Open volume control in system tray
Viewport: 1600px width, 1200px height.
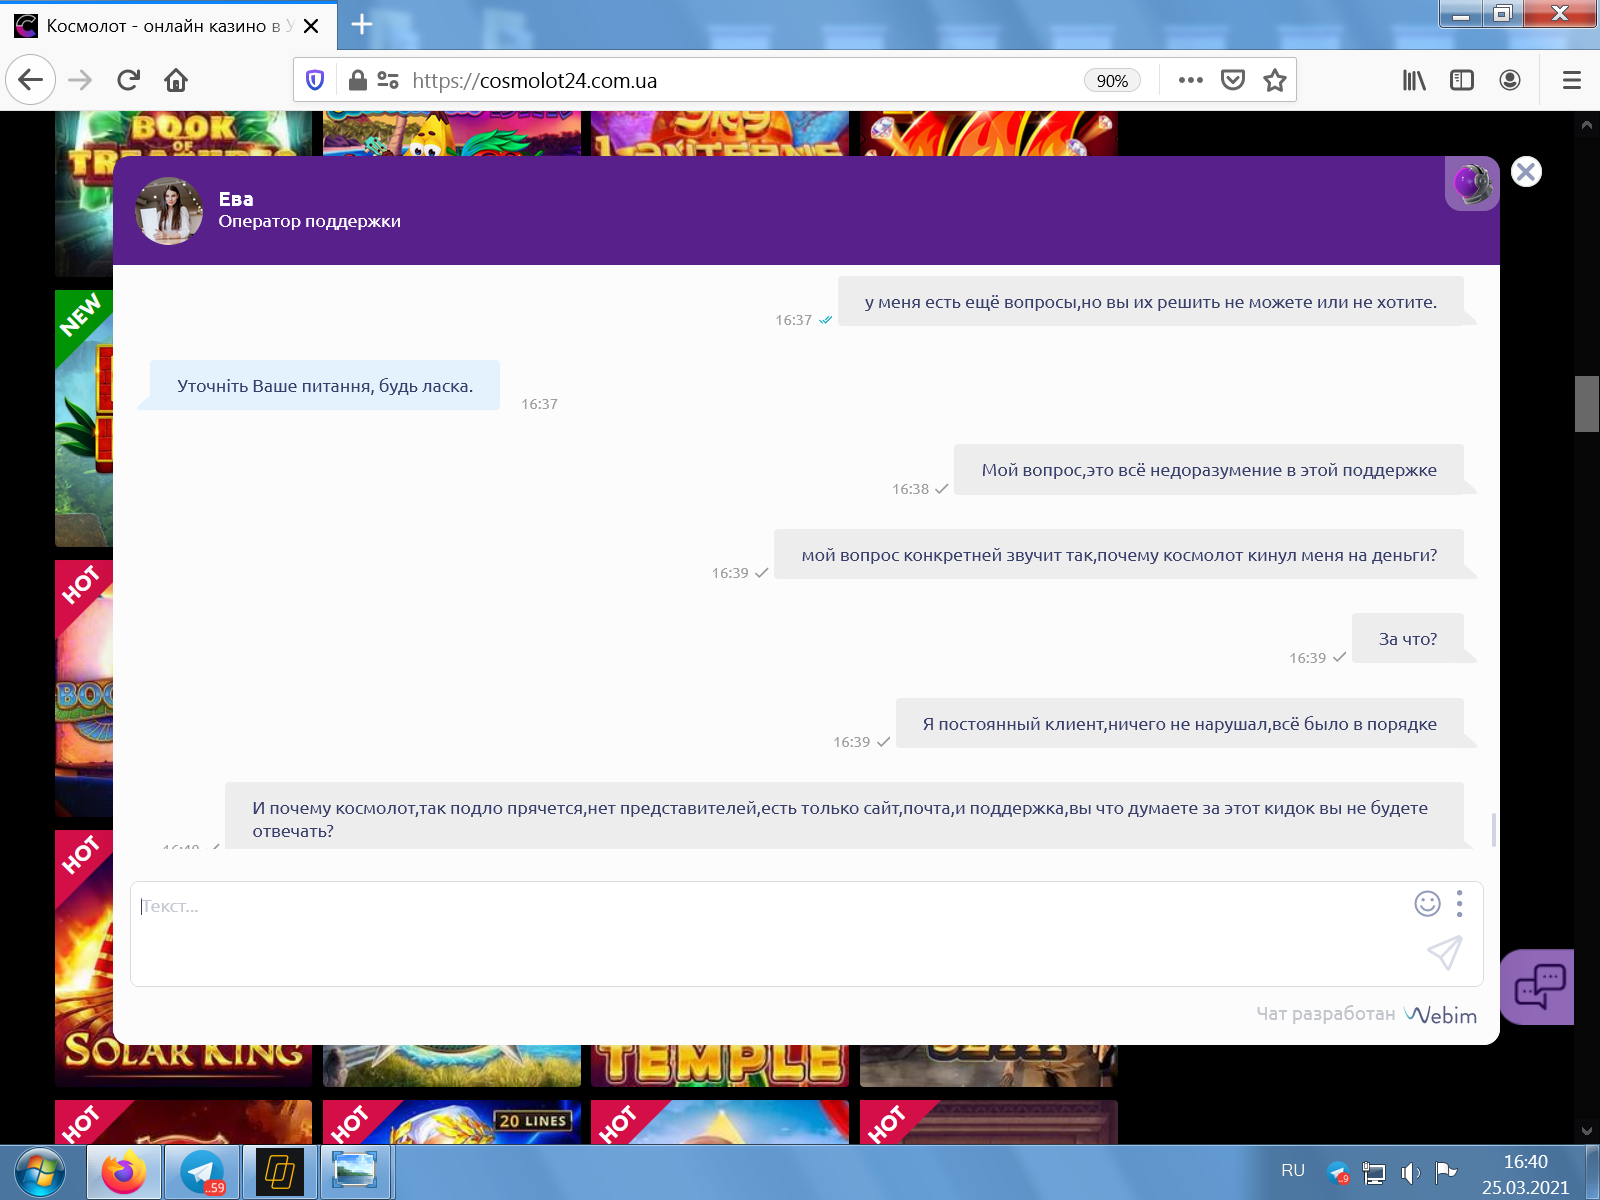tap(1410, 1173)
